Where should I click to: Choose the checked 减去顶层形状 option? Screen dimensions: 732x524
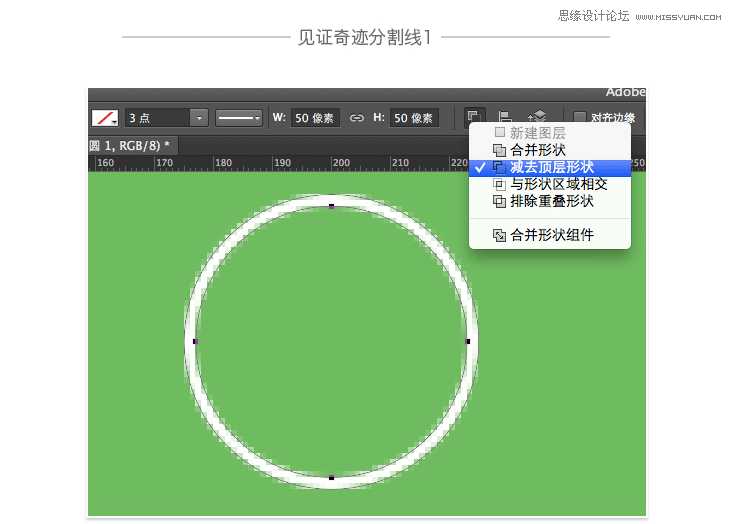549,167
